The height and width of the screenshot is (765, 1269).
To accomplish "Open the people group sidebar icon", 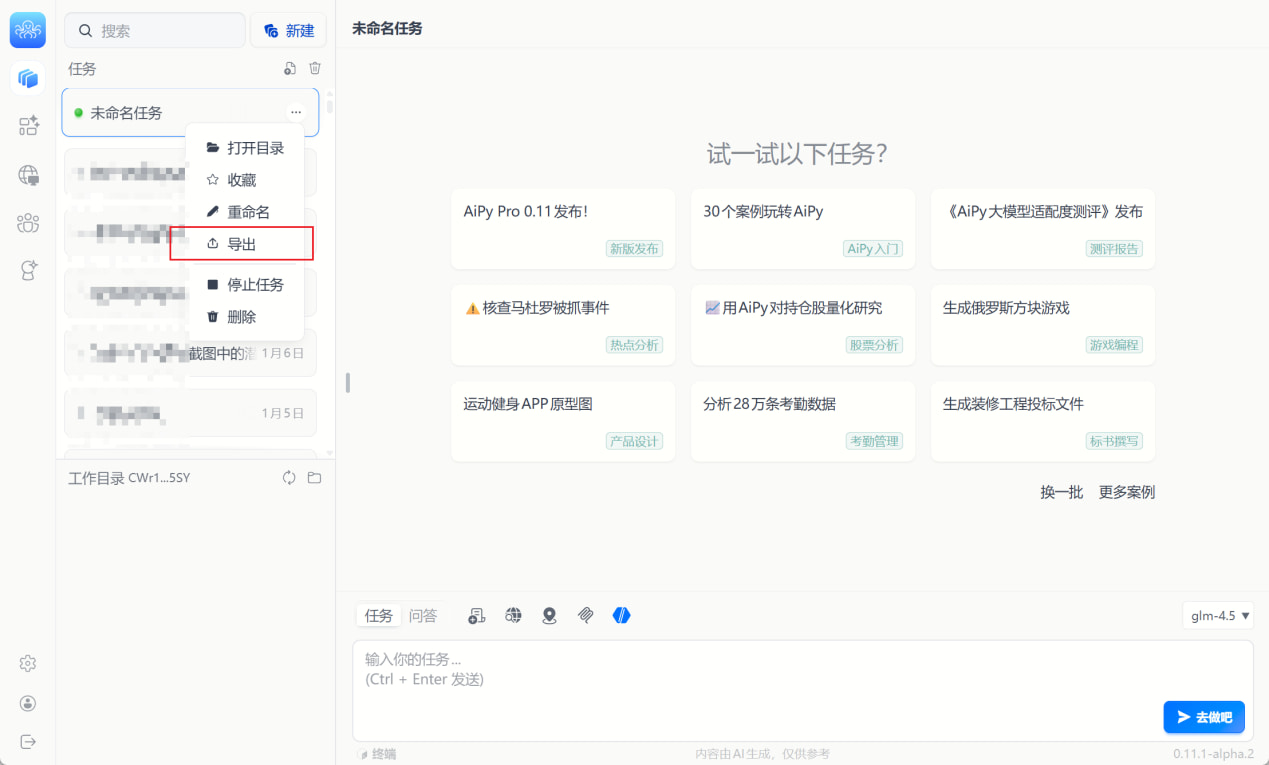I will point(28,223).
